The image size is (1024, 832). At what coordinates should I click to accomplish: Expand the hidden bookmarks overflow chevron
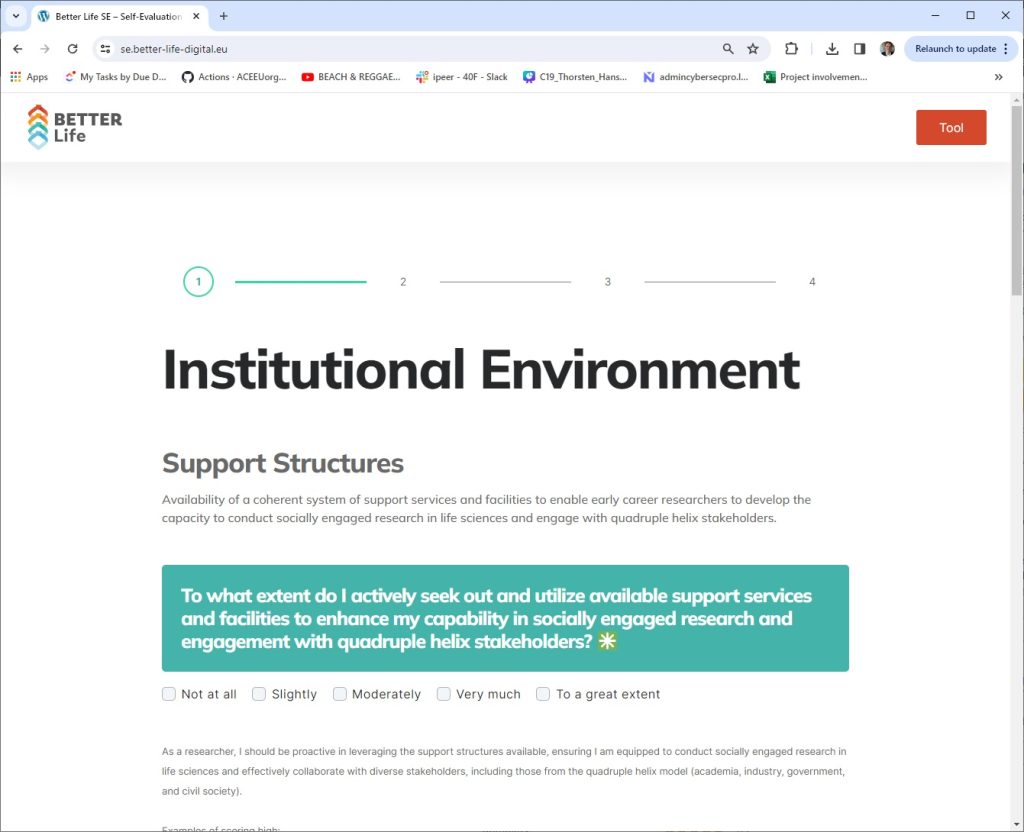click(x=998, y=77)
